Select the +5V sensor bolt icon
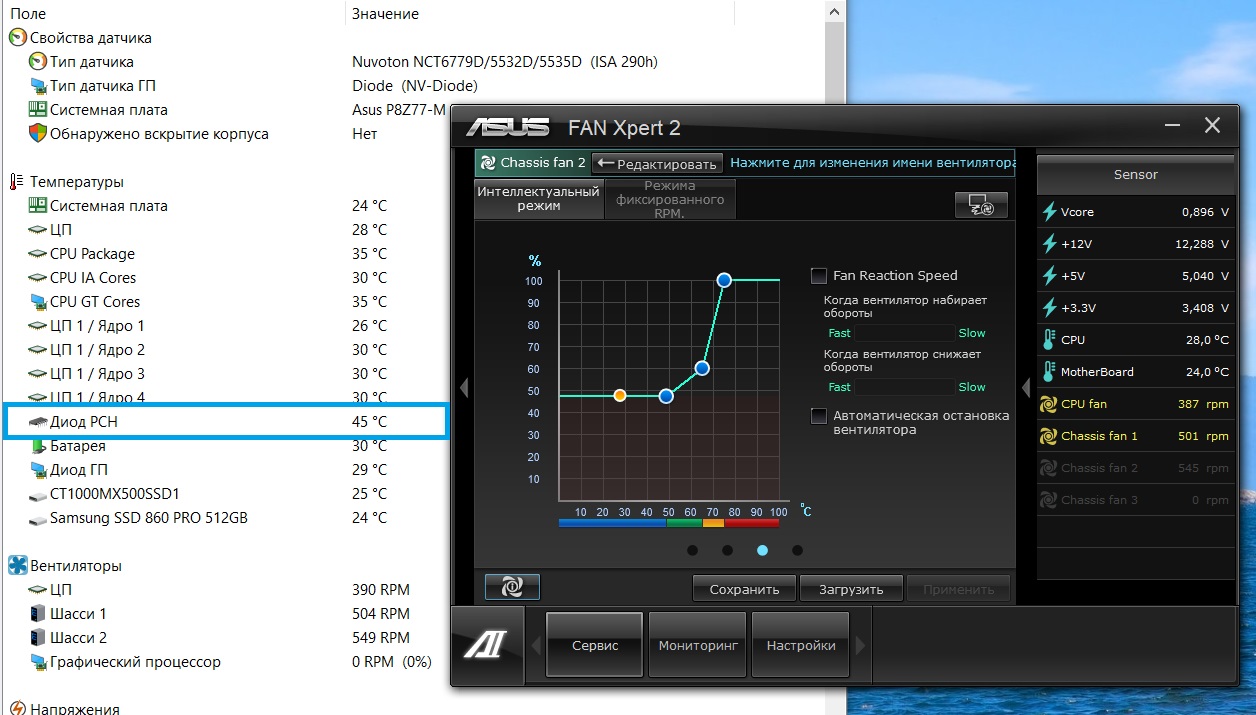This screenshot has width=1256, height=715. click(x=1049, y=276)
